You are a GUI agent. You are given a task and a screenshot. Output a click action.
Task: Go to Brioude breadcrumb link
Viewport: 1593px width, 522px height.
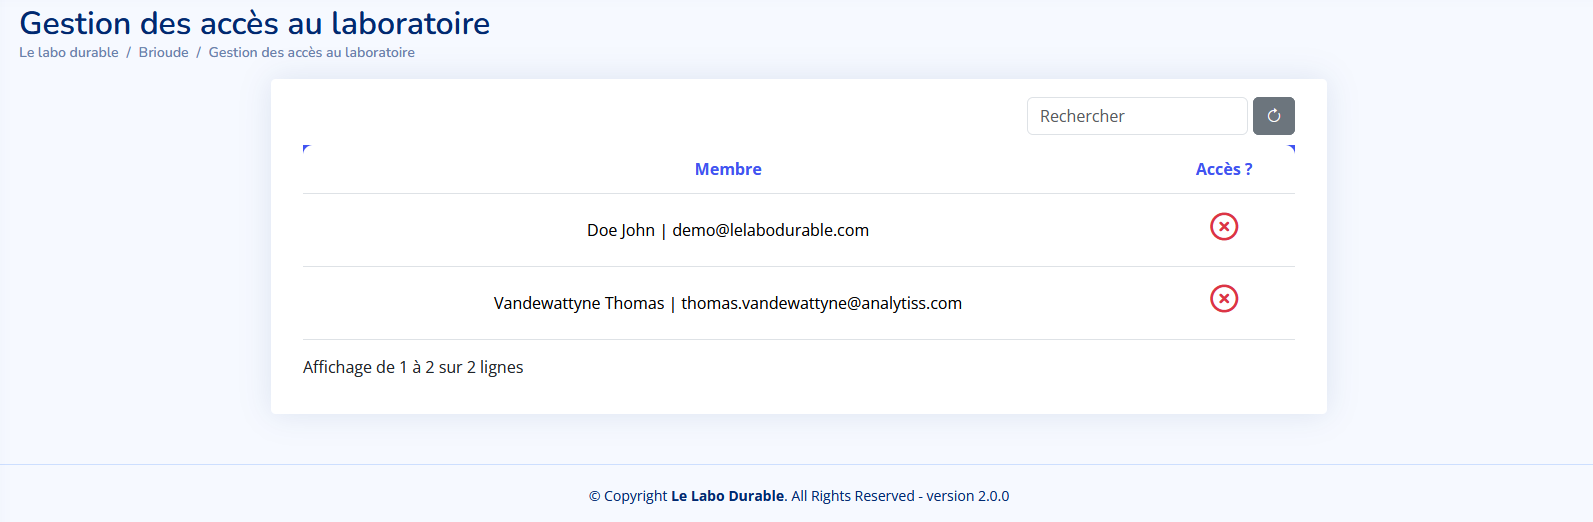click(164, 52)
